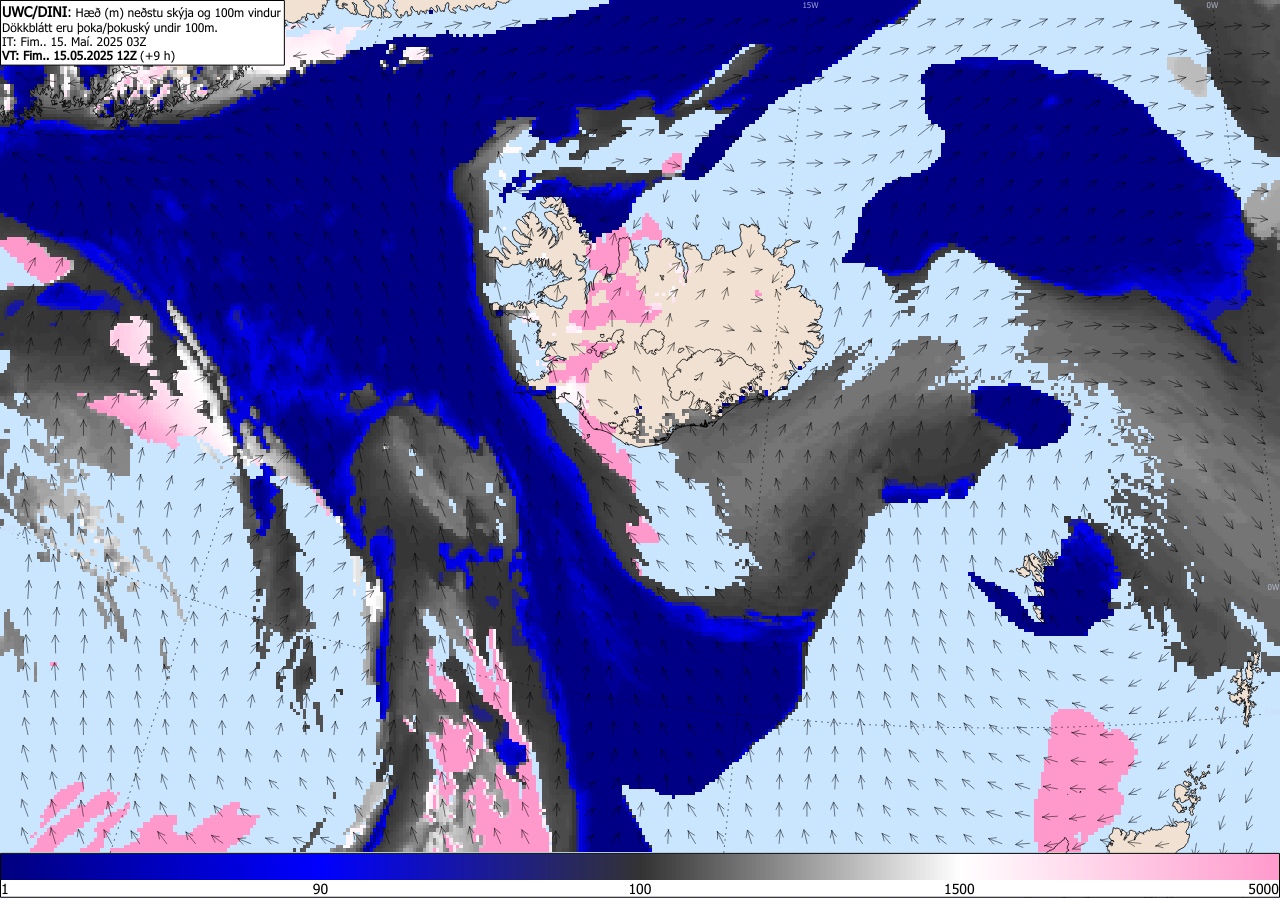Viewport: 1280px width, 898px height.
Task: Click the scale label '90'
Action: [321, 889]
